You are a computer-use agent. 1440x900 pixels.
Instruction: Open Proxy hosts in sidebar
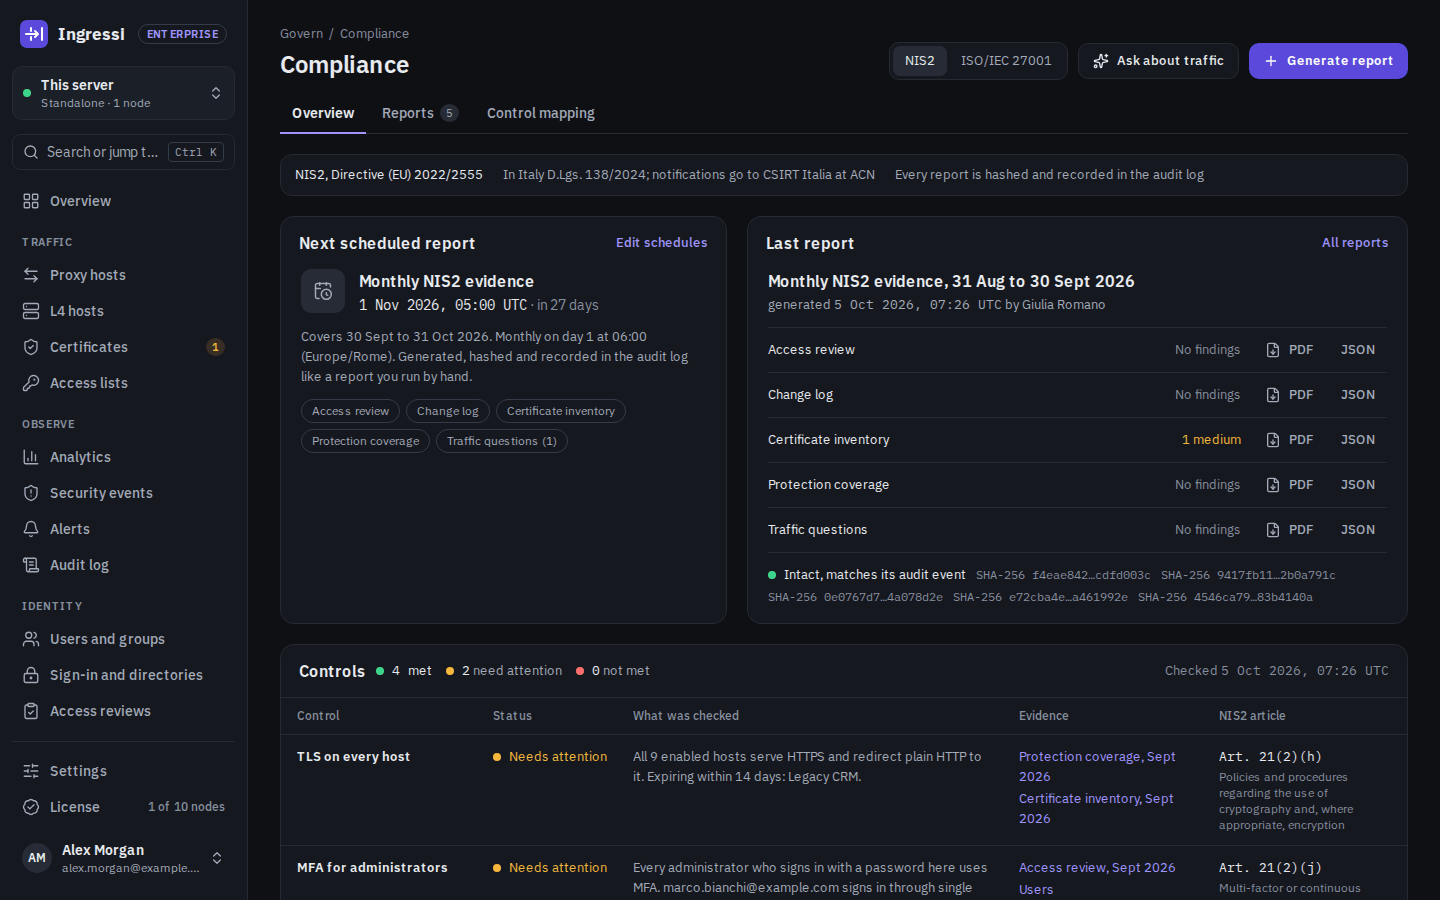click(x=123, y=275)
